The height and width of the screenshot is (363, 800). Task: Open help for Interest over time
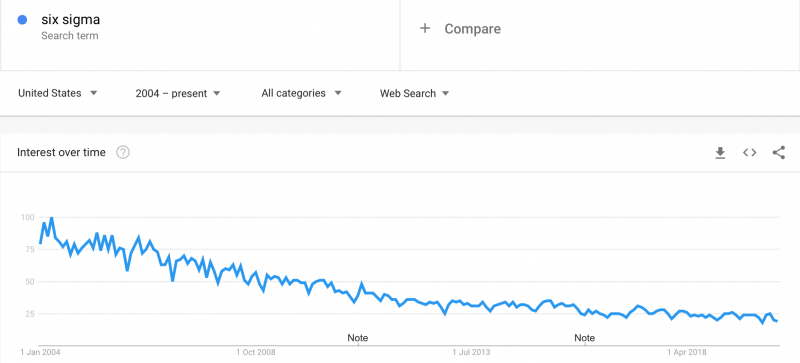tap(122, 152)
